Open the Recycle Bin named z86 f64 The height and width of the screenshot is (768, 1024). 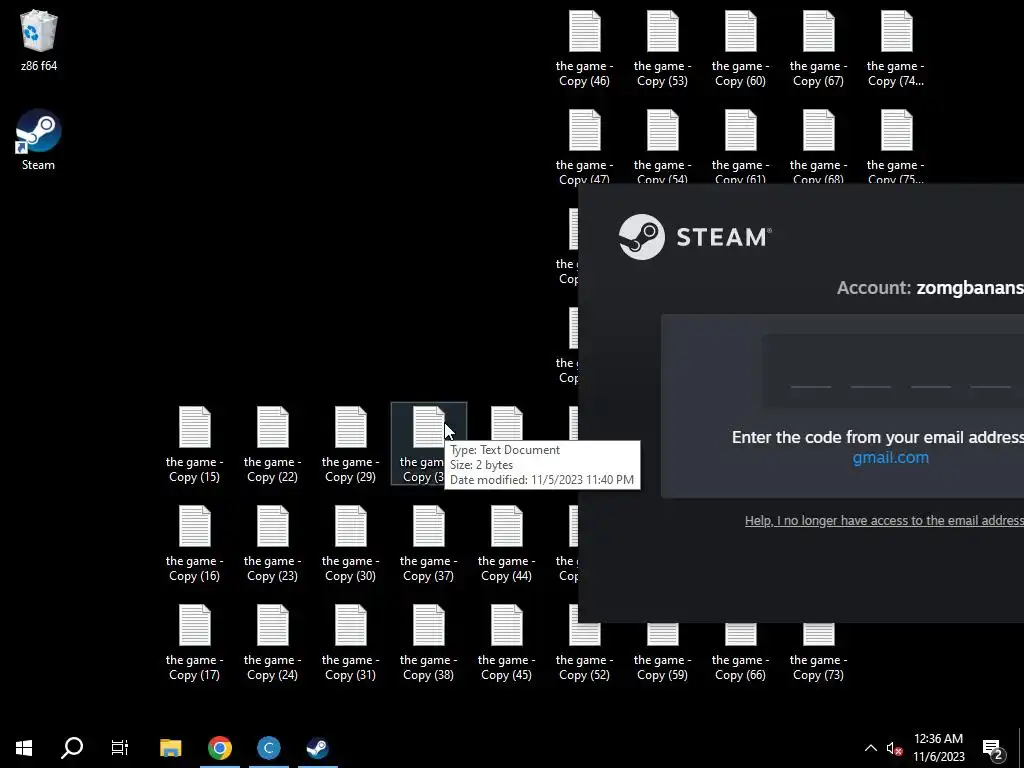pyautogui.click(x=39, y=40)
